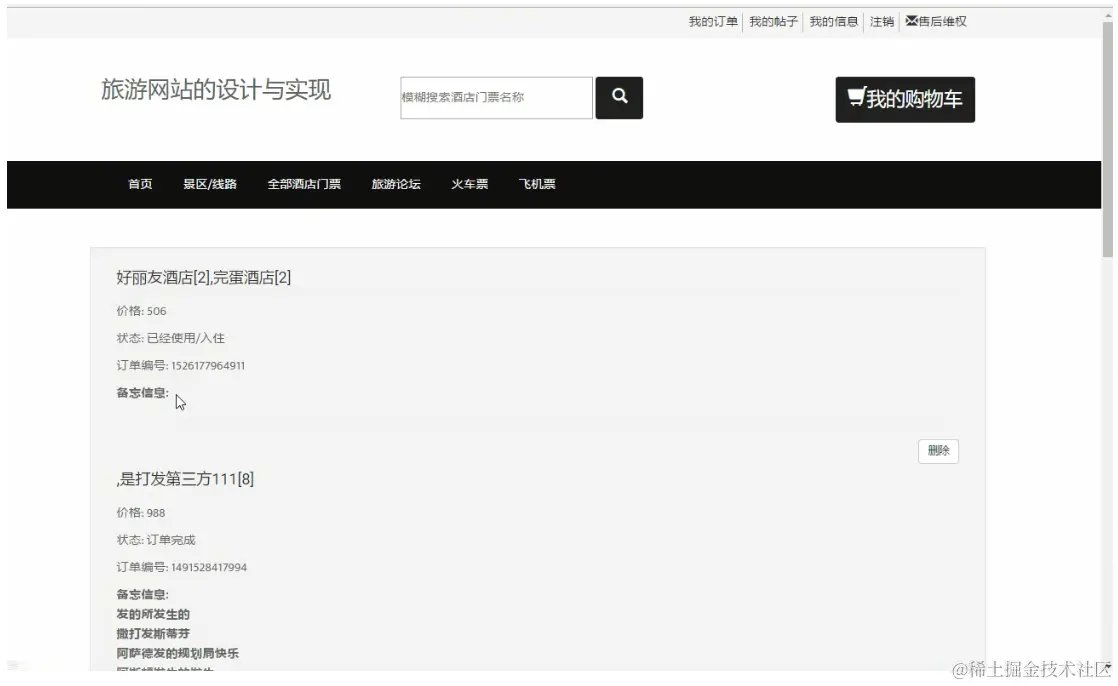This screenshot has width=1118, height=686.
Task: Click site title 旅游网站的设计与实现
Action: click(216, 90)
